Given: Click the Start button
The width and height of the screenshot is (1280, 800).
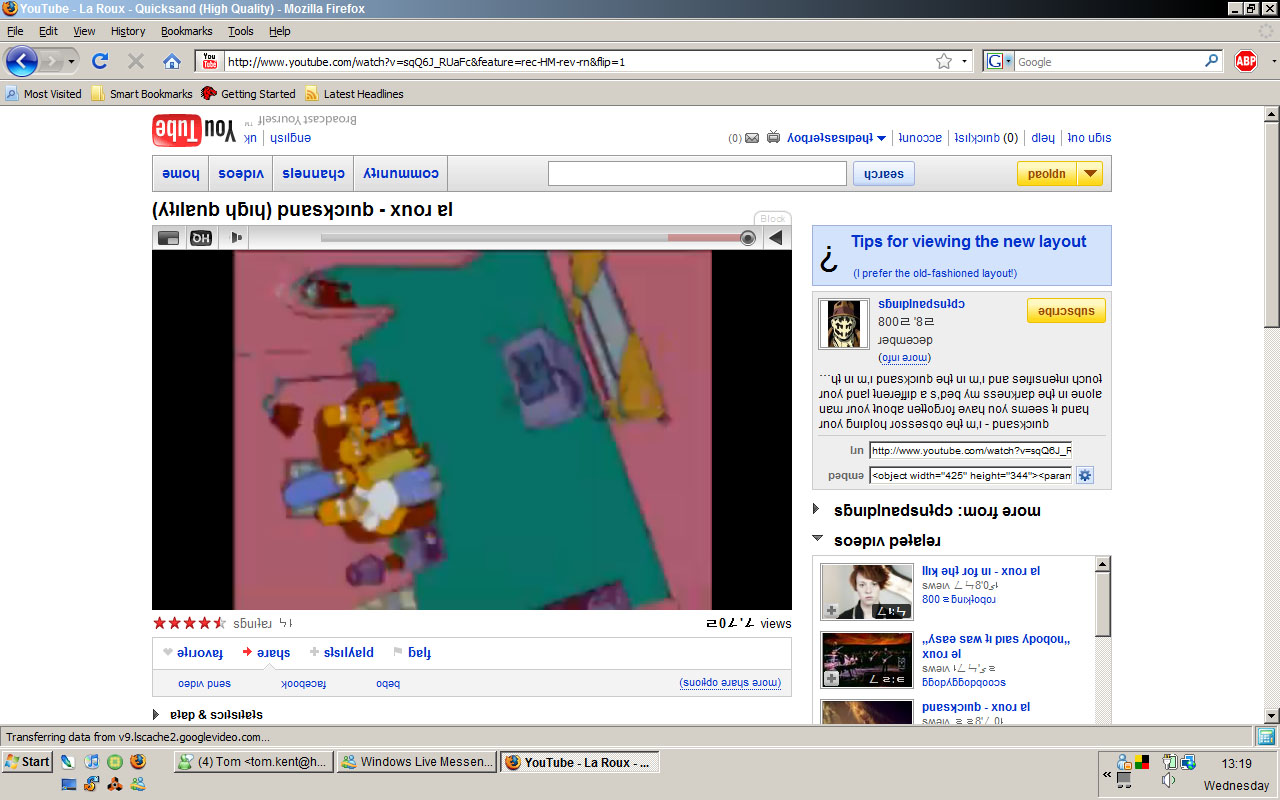Looking at the screenshot, I should coord(28,761).
